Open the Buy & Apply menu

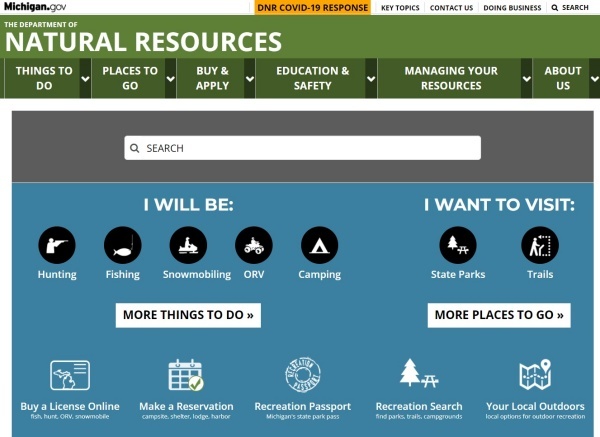click(x=212, y=78)
